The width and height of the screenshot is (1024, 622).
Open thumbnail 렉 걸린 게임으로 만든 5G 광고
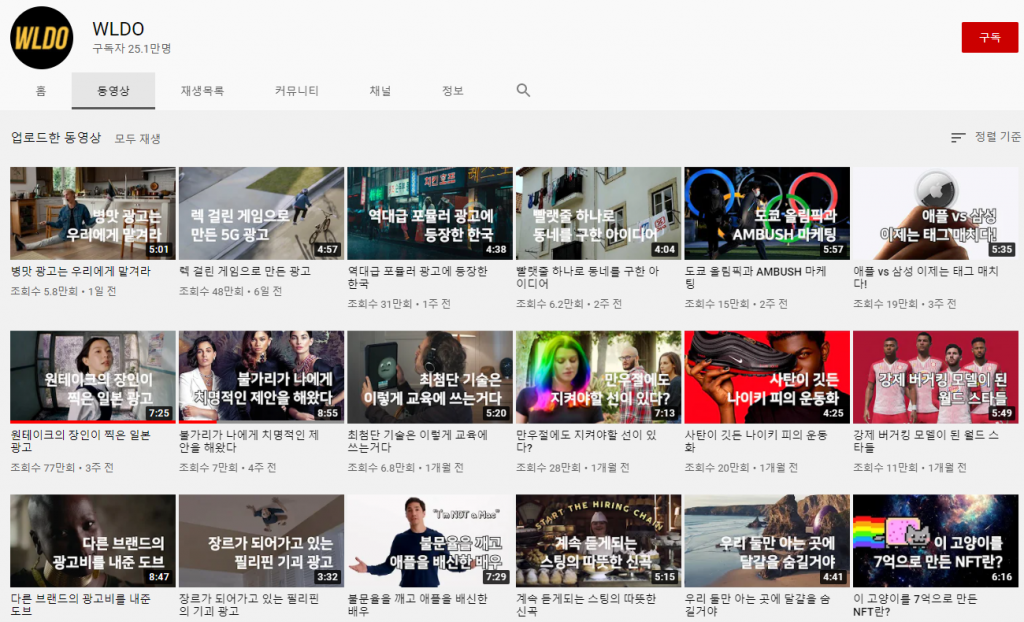pos(261,213)
